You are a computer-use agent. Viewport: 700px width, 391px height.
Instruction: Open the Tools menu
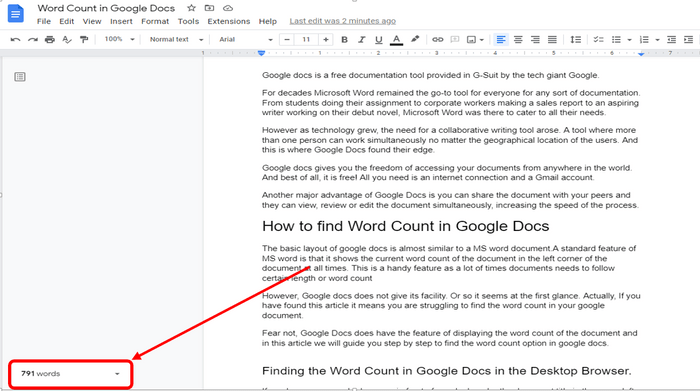coord(188,21)
